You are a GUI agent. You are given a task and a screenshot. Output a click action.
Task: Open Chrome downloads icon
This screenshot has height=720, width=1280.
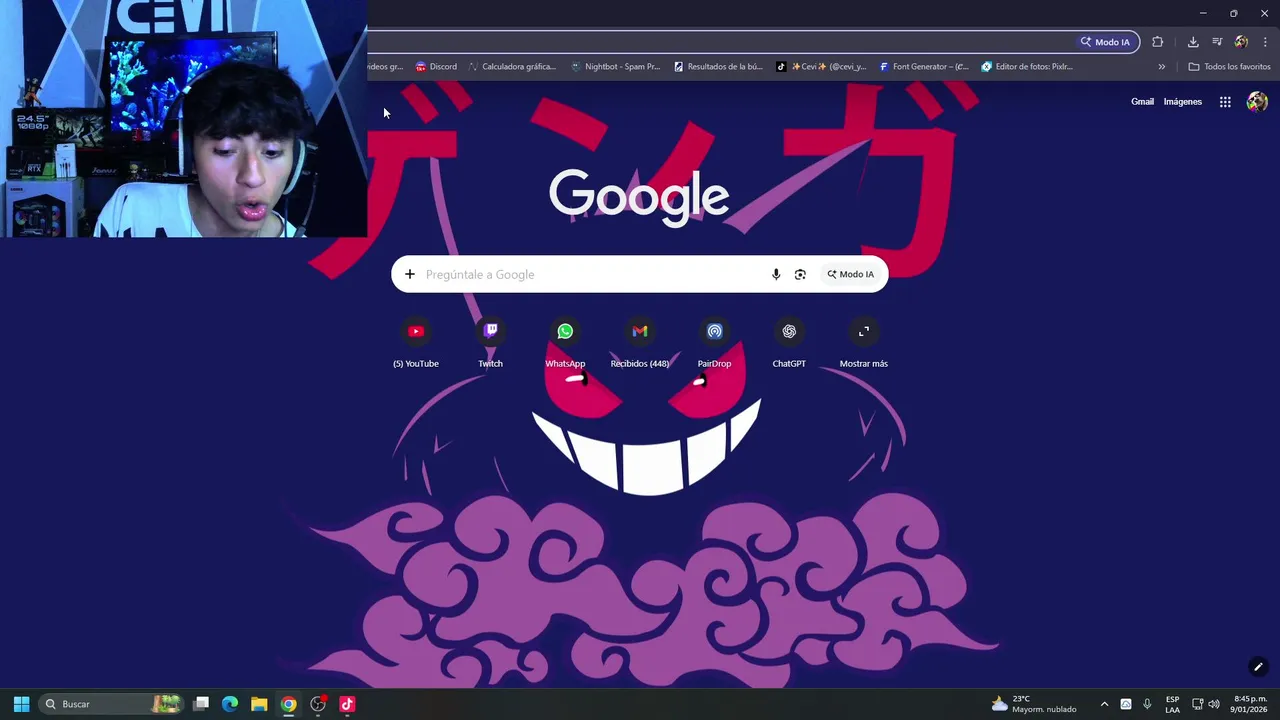1193,42
